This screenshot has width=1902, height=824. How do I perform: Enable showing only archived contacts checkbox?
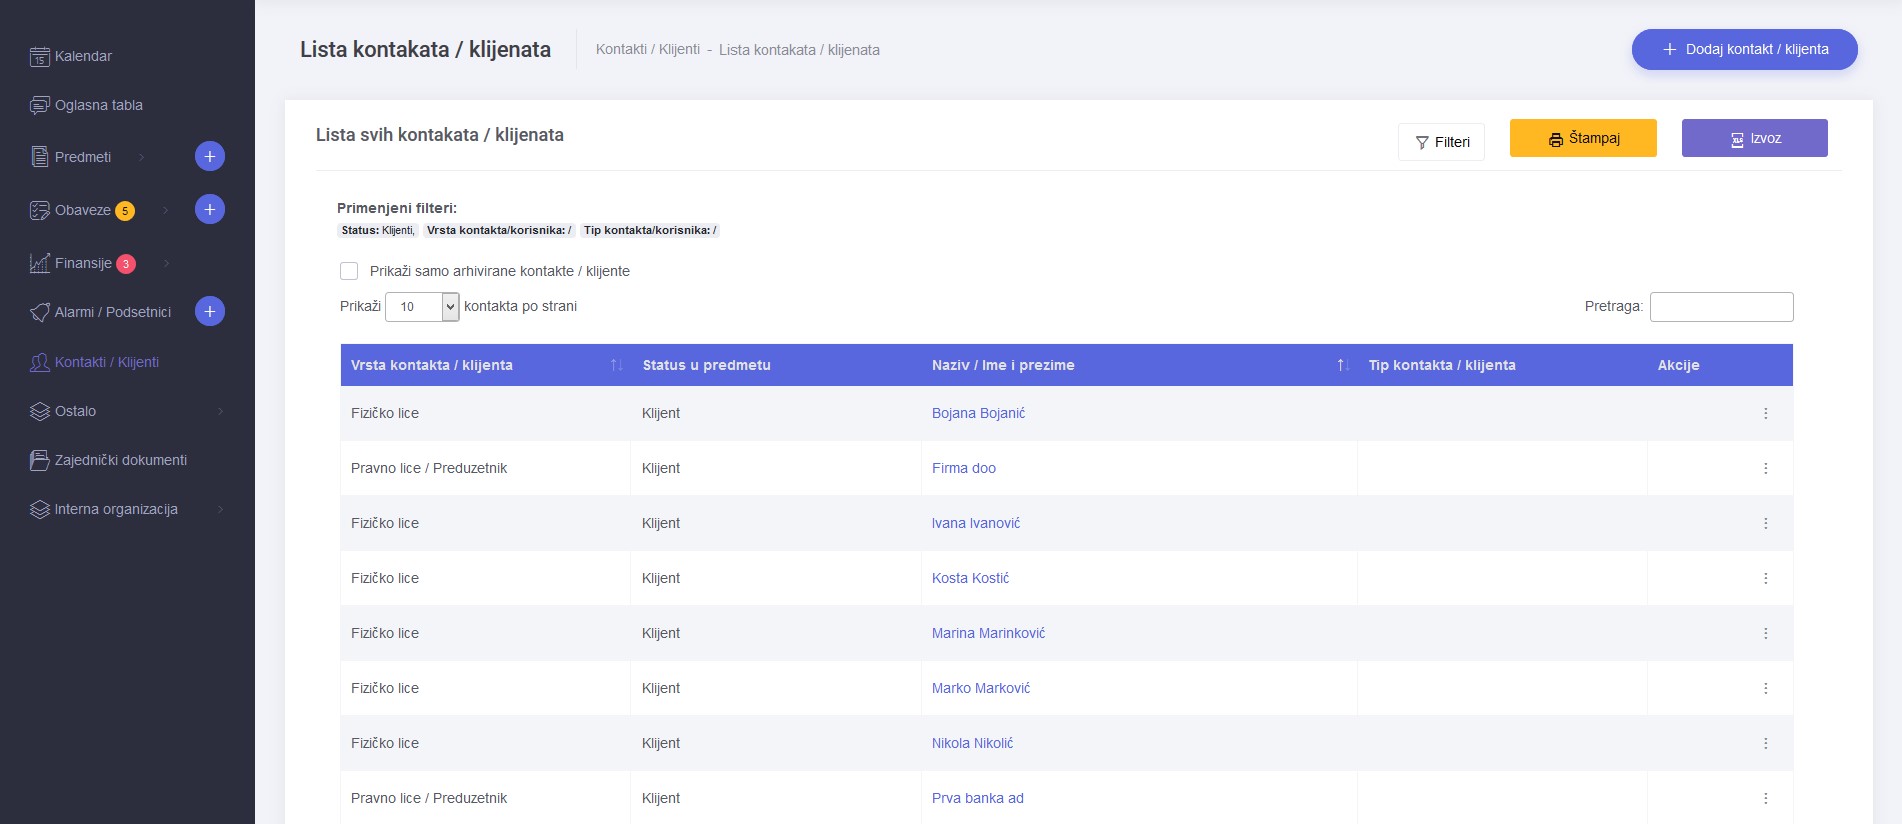(349, 271)
